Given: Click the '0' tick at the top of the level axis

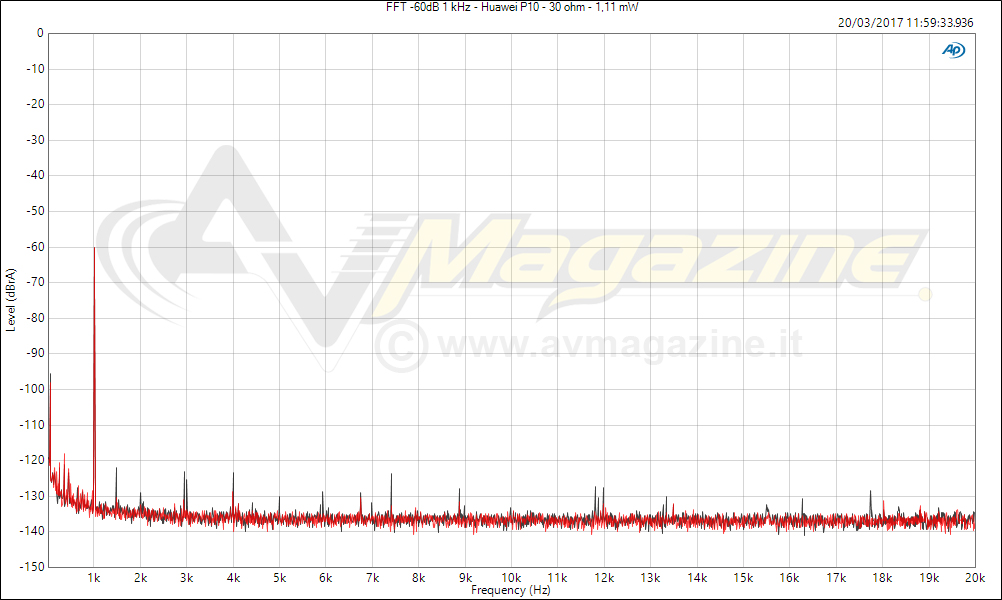Looking at the screenshot, I should coord(39,33).
